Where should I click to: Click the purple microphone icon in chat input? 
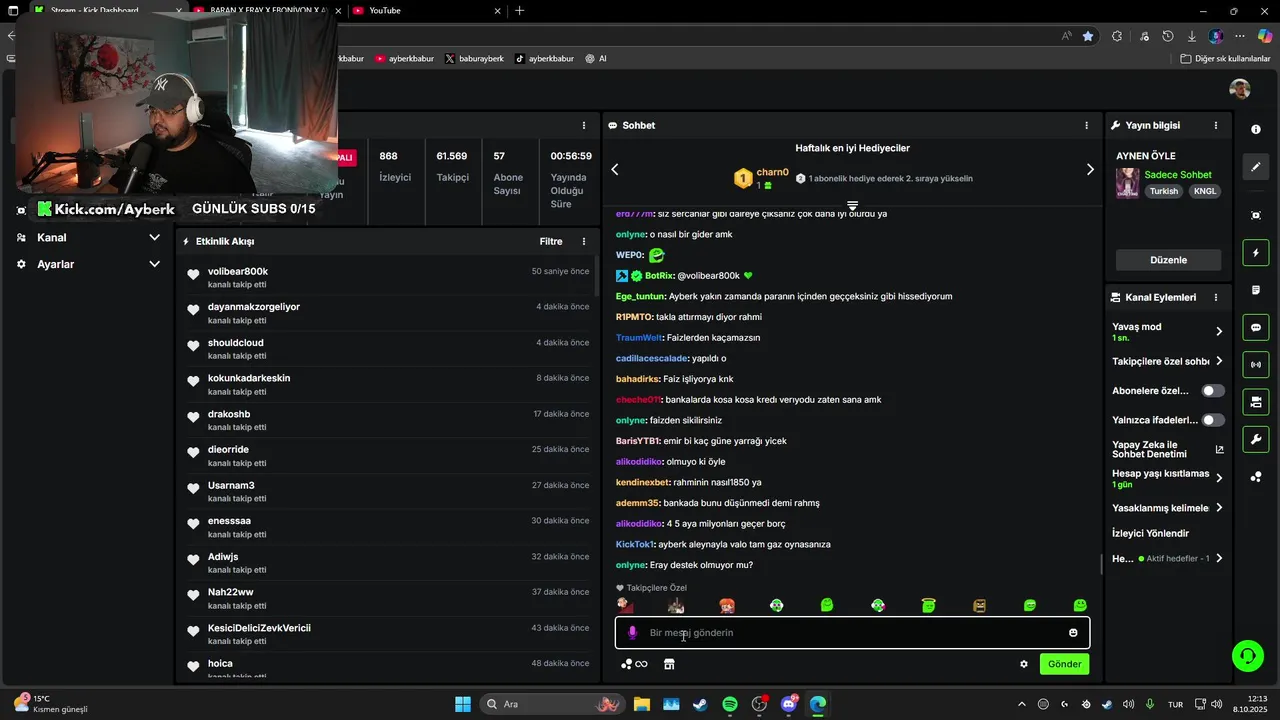click(x=632, y=633)
